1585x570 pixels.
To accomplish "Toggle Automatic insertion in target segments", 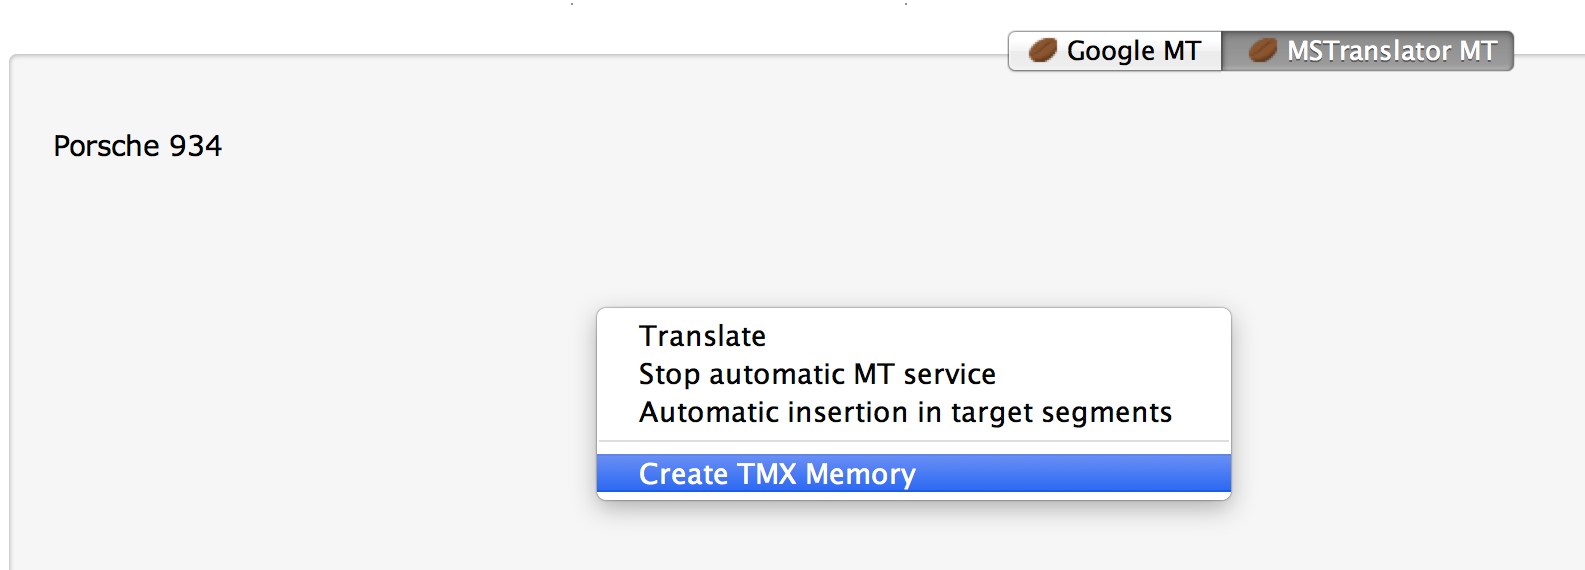I will (x=905, y=412).
